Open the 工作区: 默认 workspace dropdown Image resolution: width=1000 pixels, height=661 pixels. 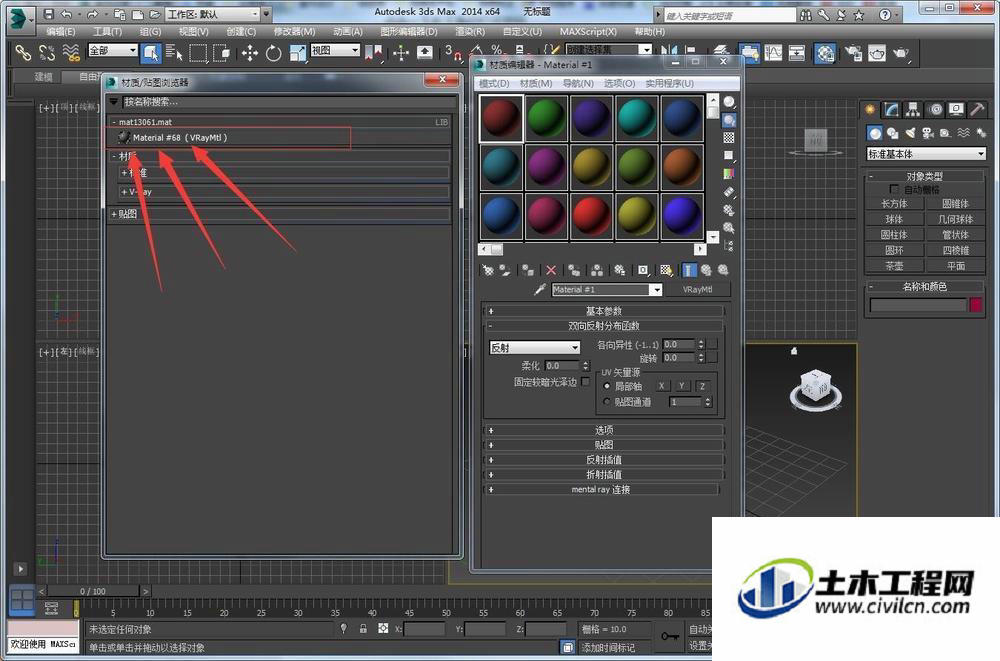212,13
